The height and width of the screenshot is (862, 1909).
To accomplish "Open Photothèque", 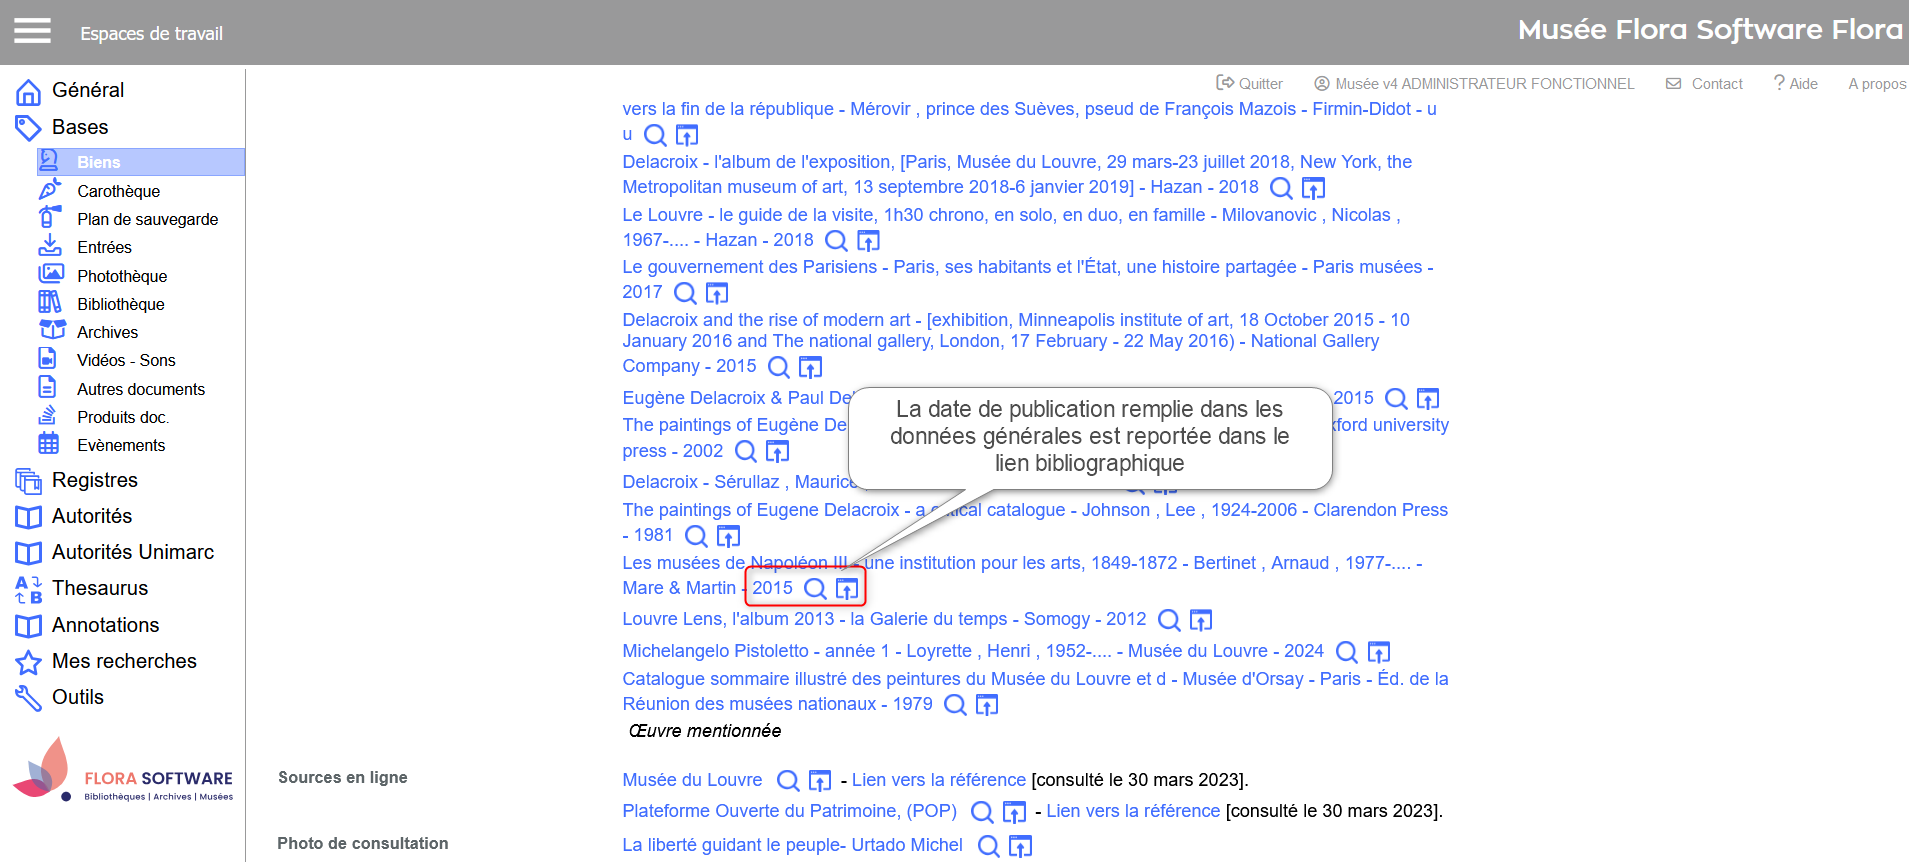I will click(122, 276).
